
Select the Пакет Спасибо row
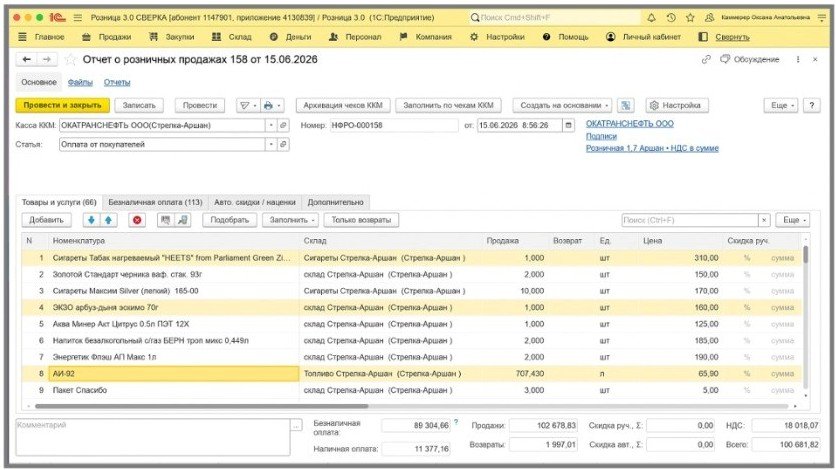[411, 390]
